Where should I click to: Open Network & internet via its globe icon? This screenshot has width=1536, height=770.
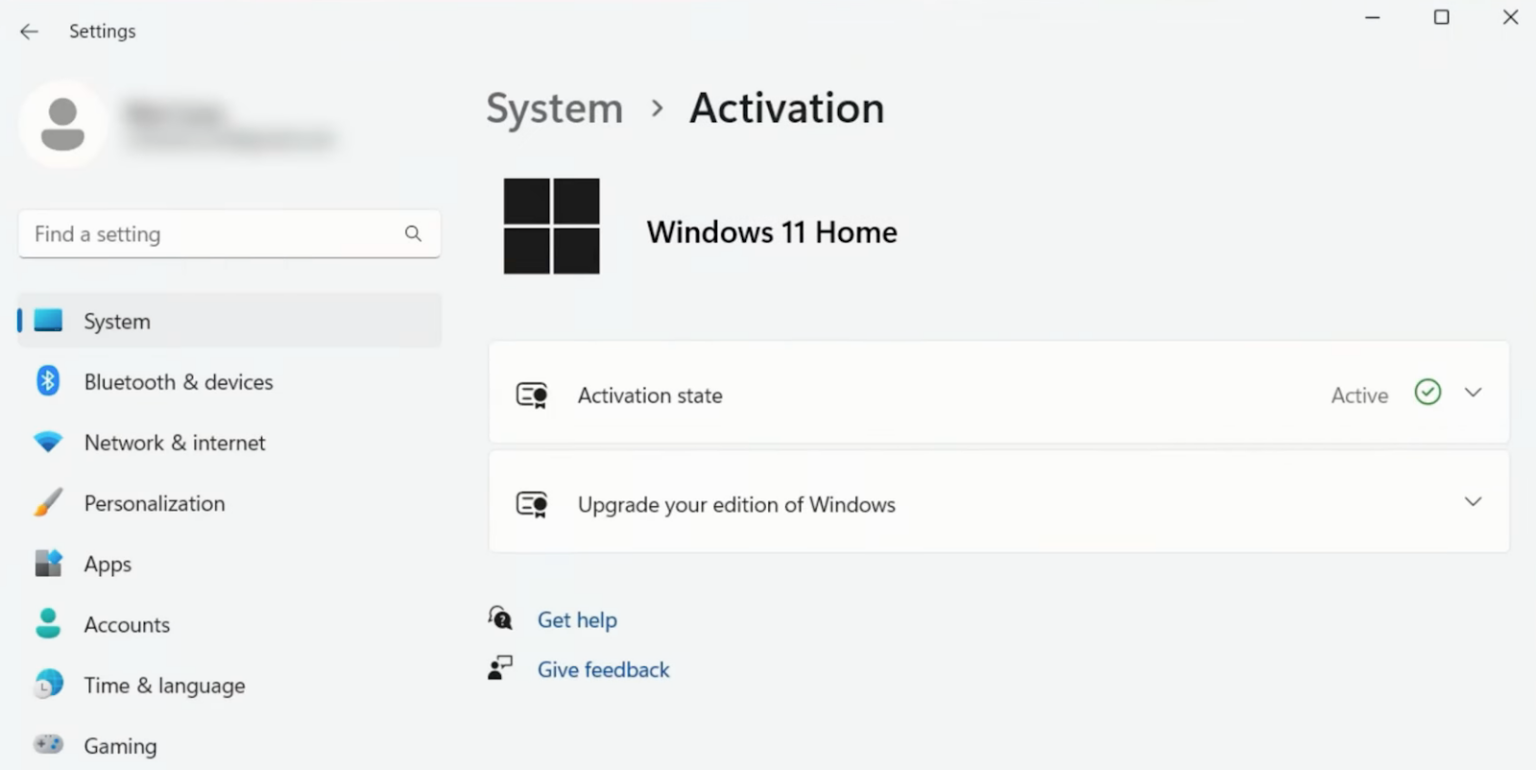47,443
